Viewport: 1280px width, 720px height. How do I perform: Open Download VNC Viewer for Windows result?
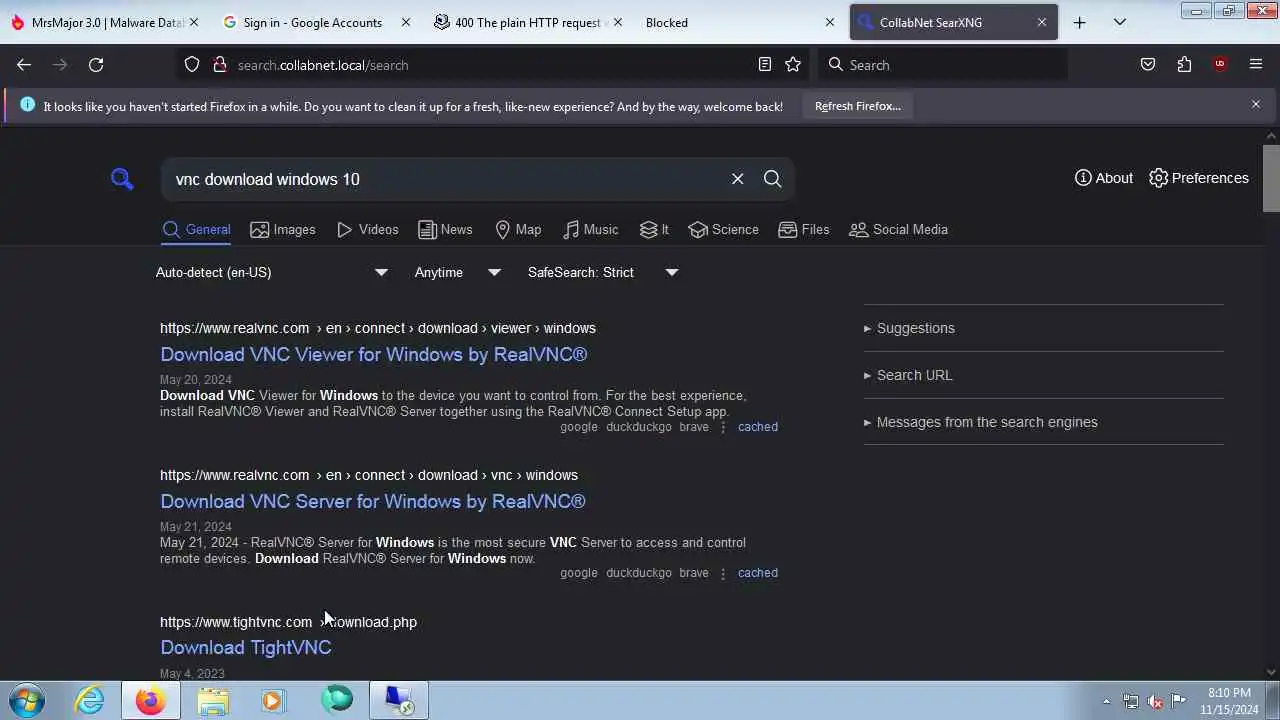[374, 354]
